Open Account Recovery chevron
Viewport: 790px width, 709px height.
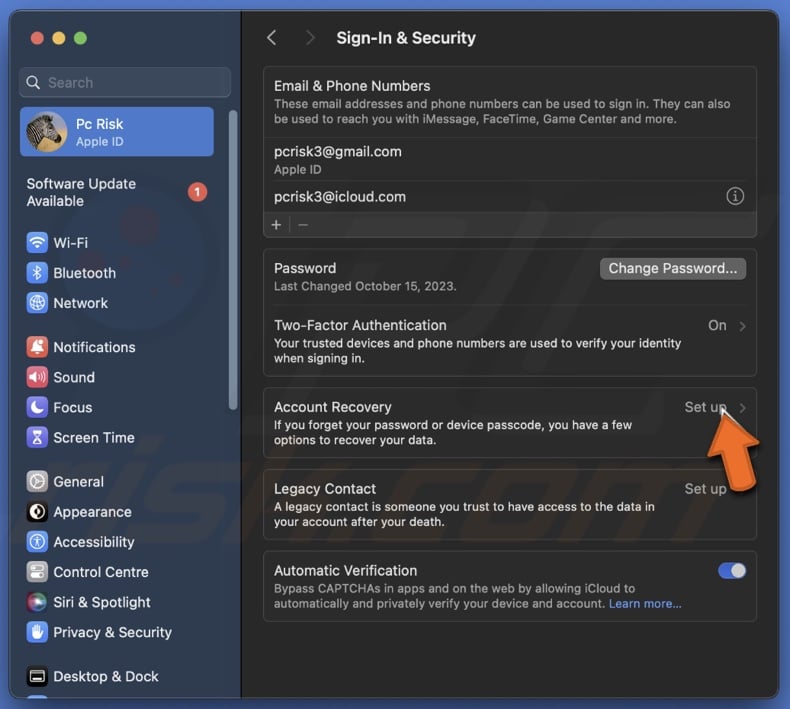[x=742, y=408]
